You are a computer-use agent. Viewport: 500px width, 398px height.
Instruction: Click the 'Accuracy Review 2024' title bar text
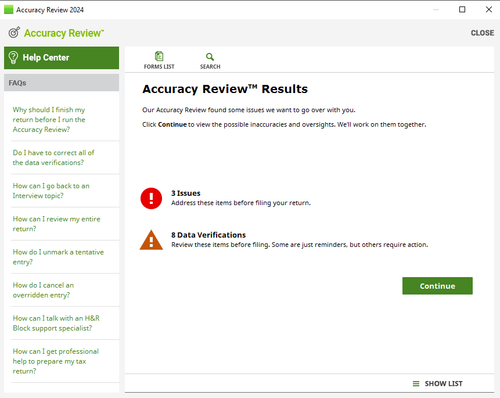point(50,10)
